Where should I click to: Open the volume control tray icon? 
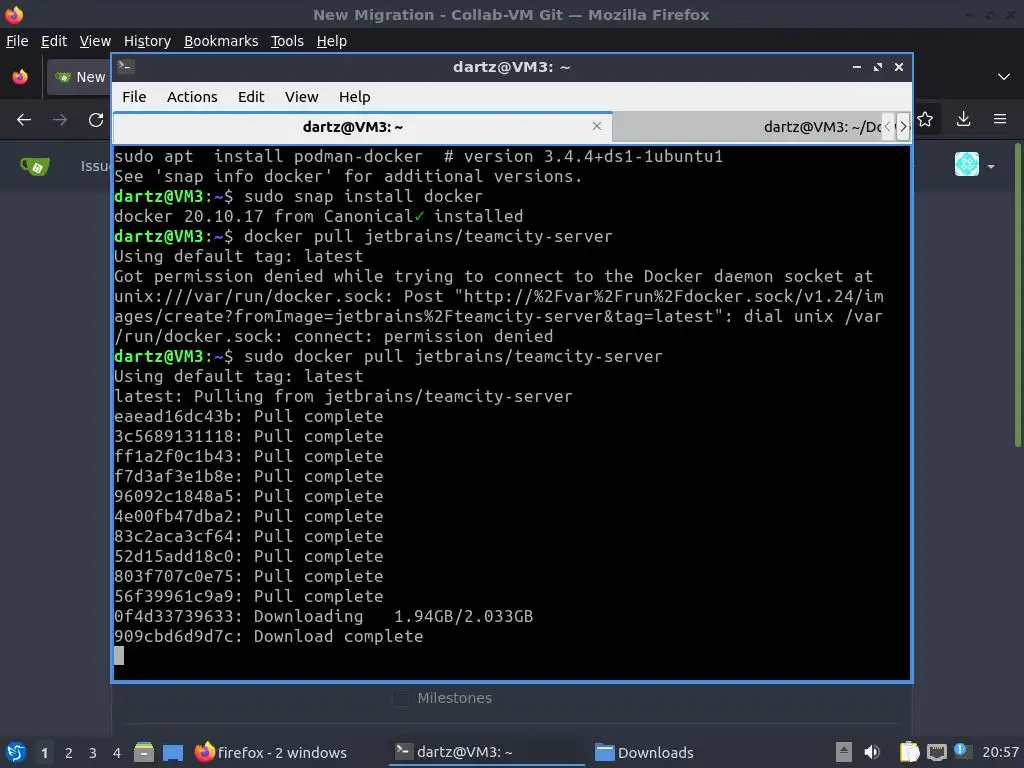click(872, 752)
